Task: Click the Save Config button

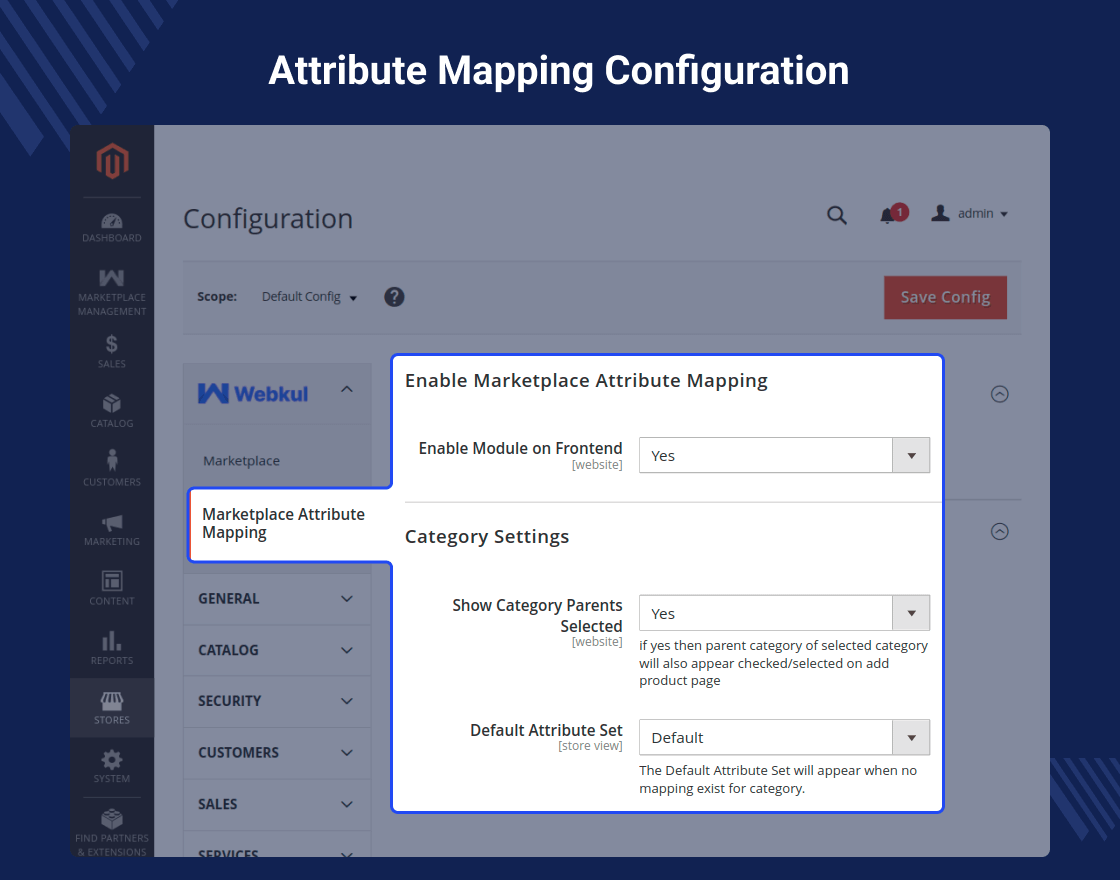Action: [x=945, y=297]
